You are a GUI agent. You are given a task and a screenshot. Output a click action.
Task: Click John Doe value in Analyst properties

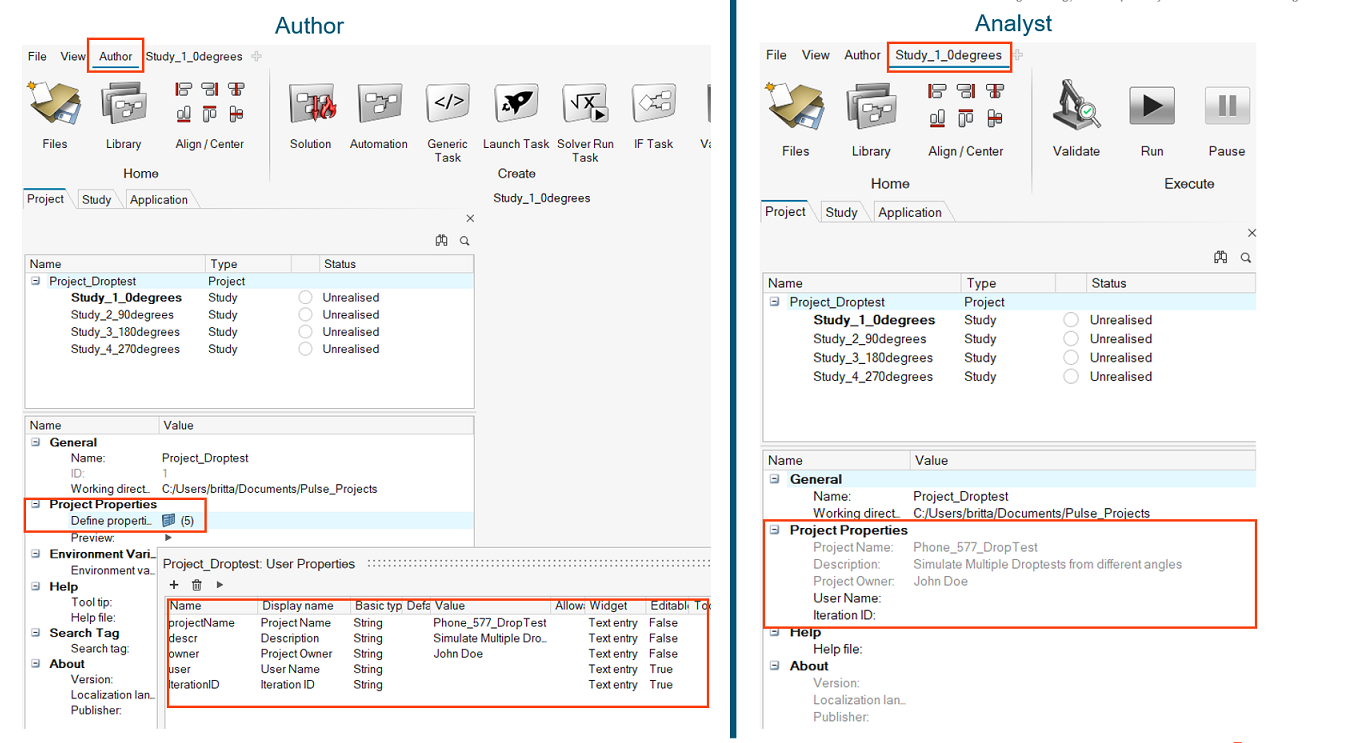tap(940, 581)
